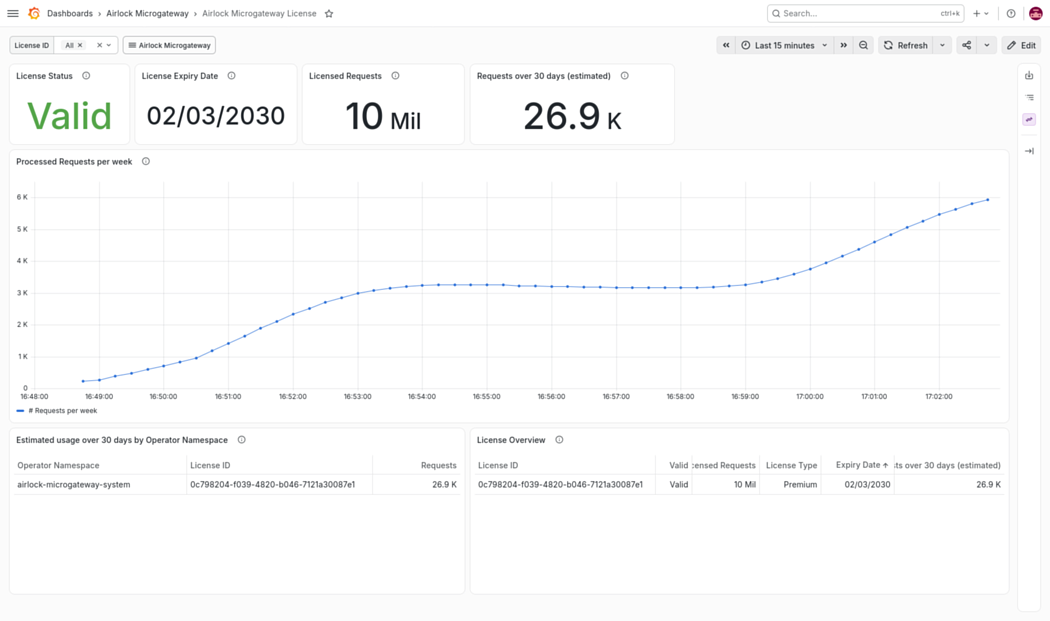The height and width of the screenshot is (621, 1050).
Task: Expand the refresh interval dropdown arrow
Action: pyautogui.click(x=942, y=46)
